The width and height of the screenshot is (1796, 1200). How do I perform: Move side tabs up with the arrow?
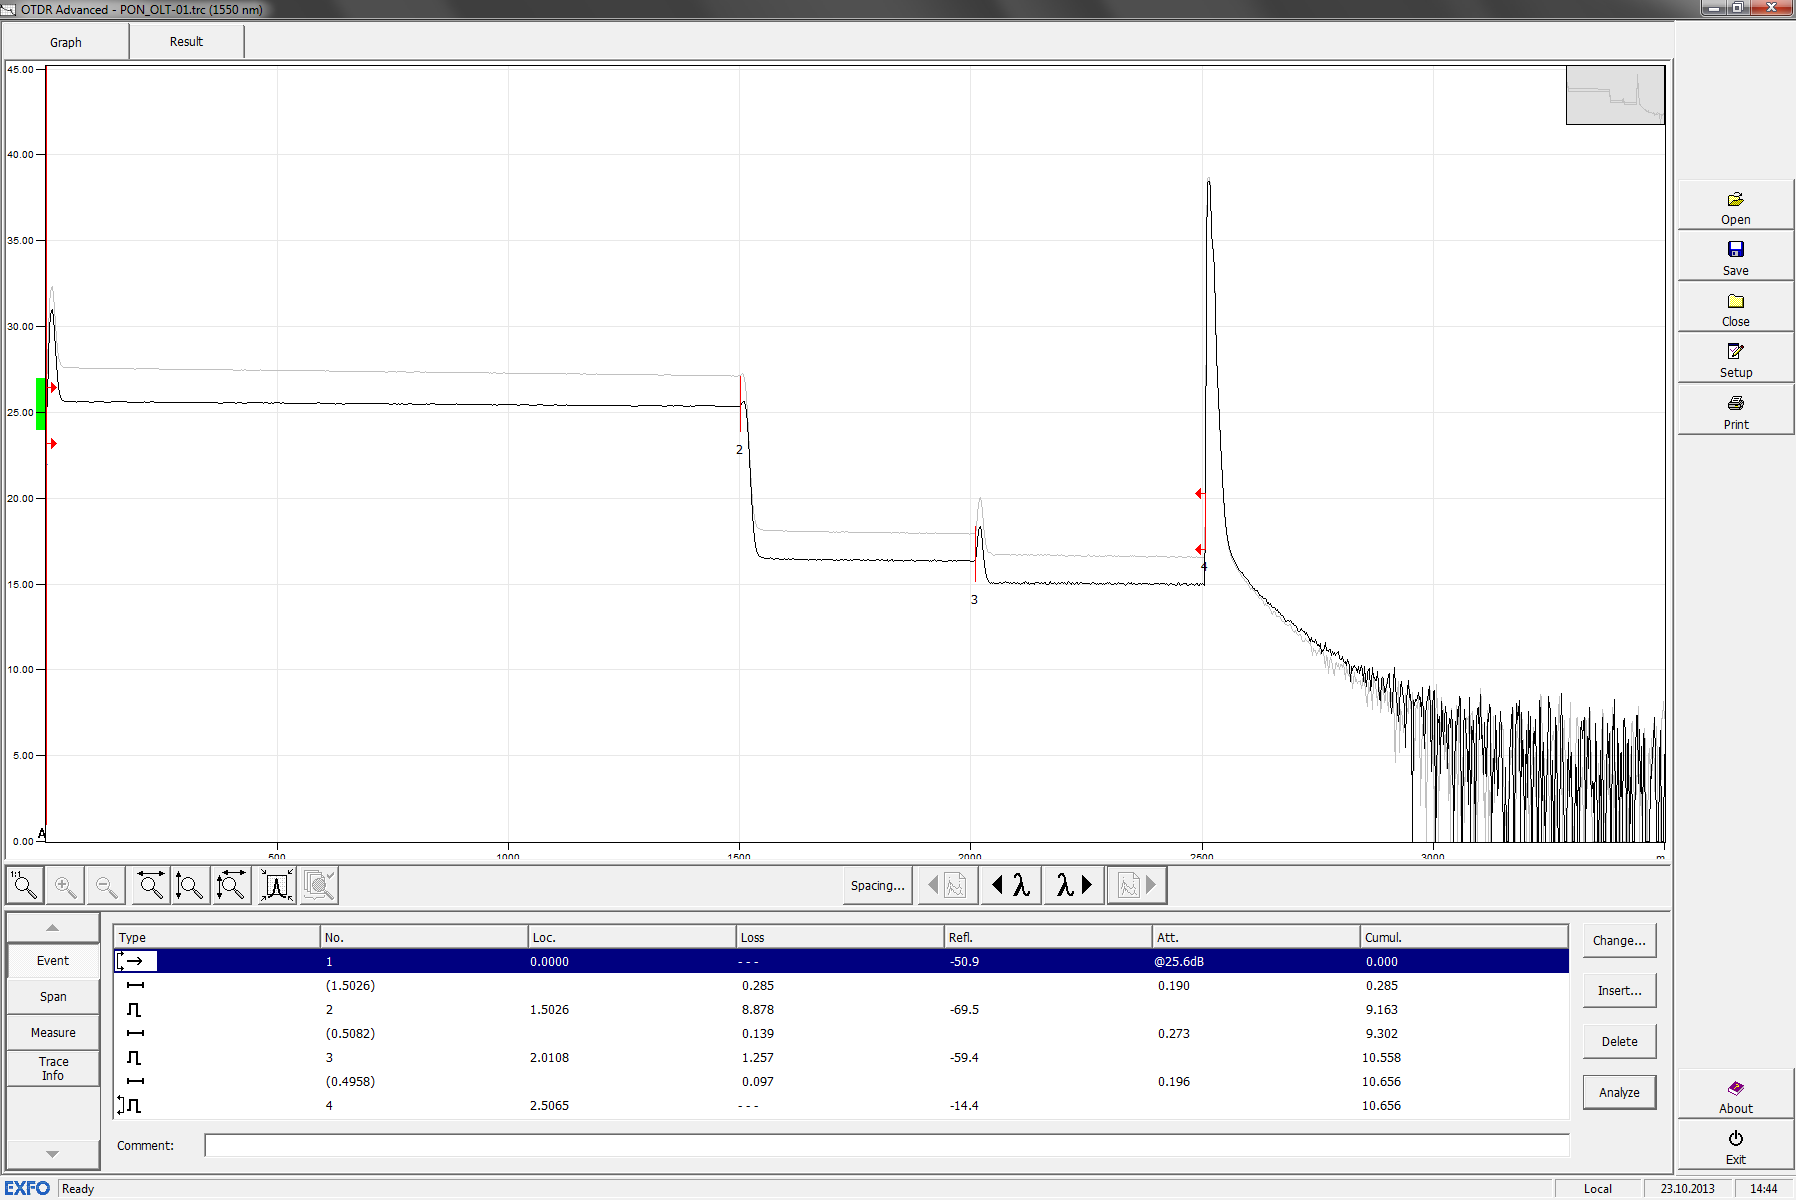53,928
